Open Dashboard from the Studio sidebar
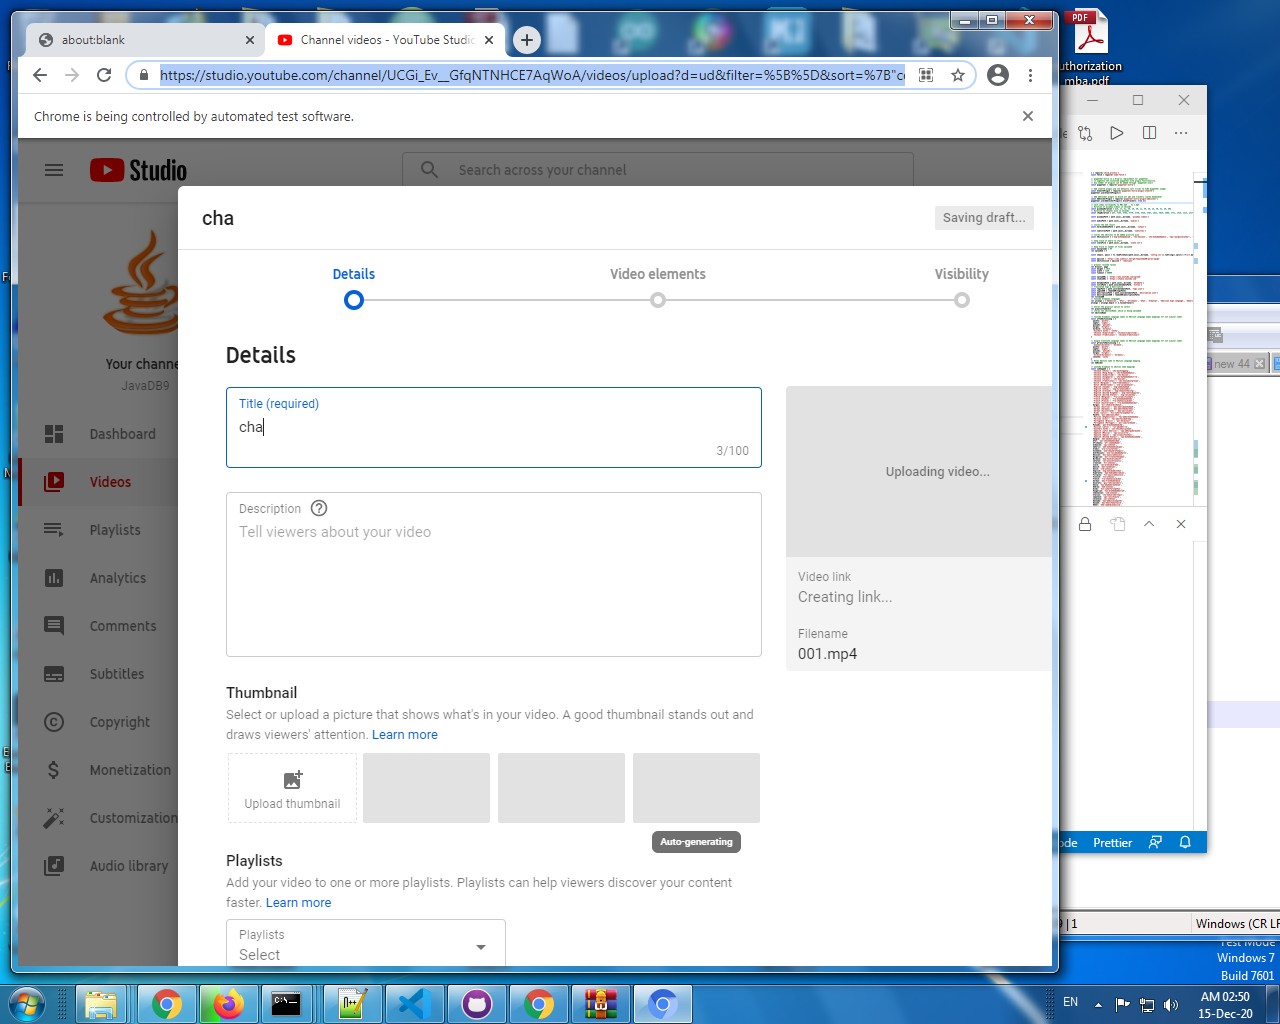Screen dimensions: 1280x1024 click(122, 434)
